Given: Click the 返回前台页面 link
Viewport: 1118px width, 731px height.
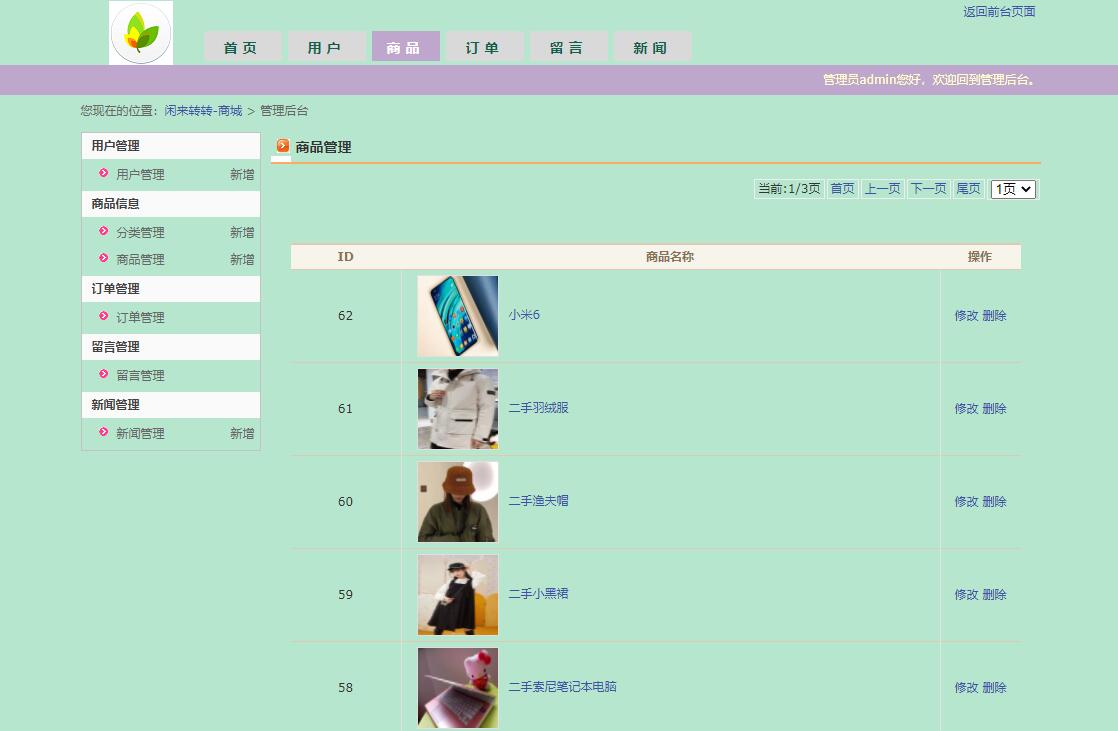Looking at the screenshot, I should 998,12.
